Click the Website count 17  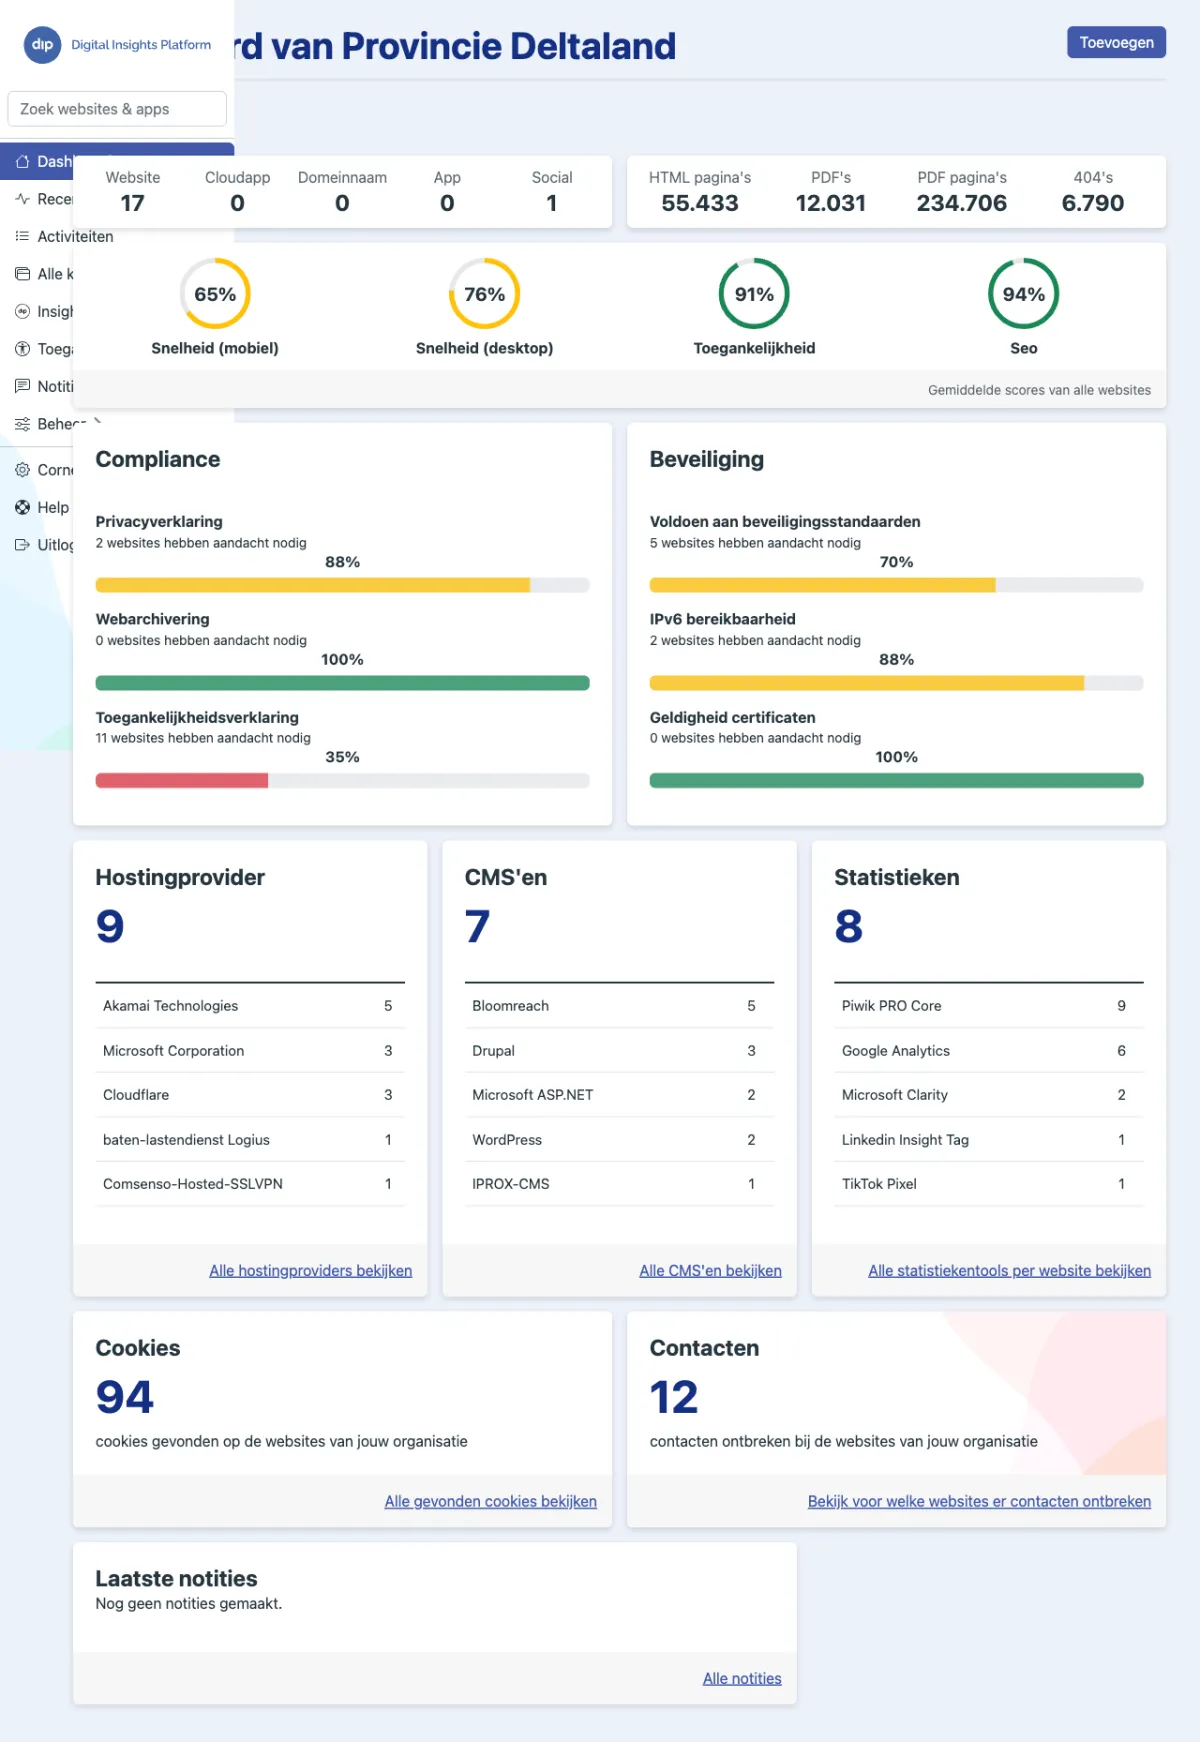tap(133, 203)
